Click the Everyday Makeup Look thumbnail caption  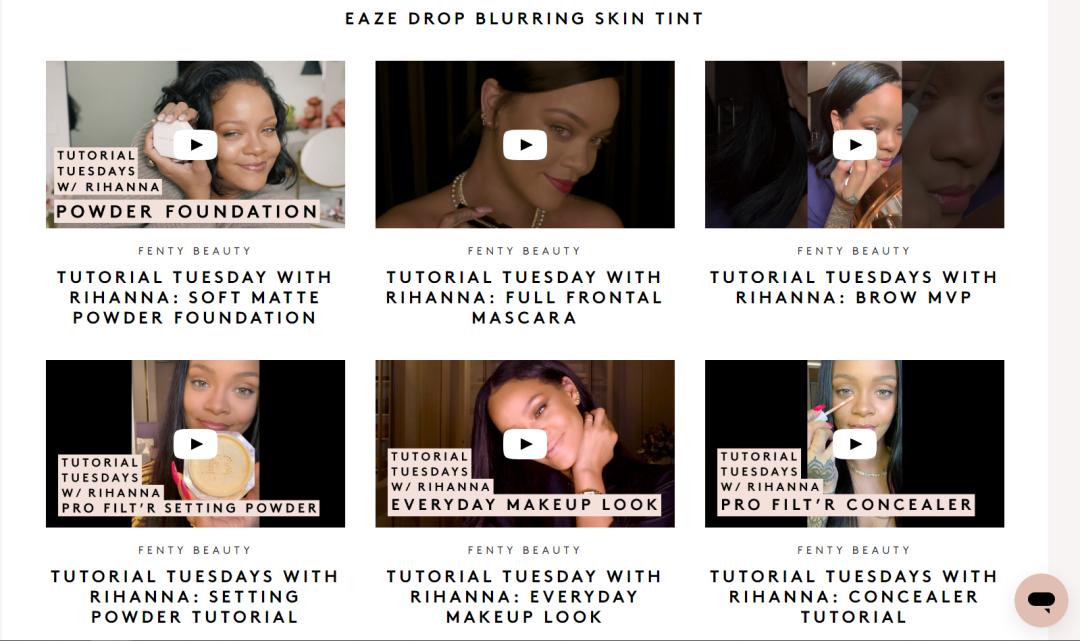pos(525,505)
